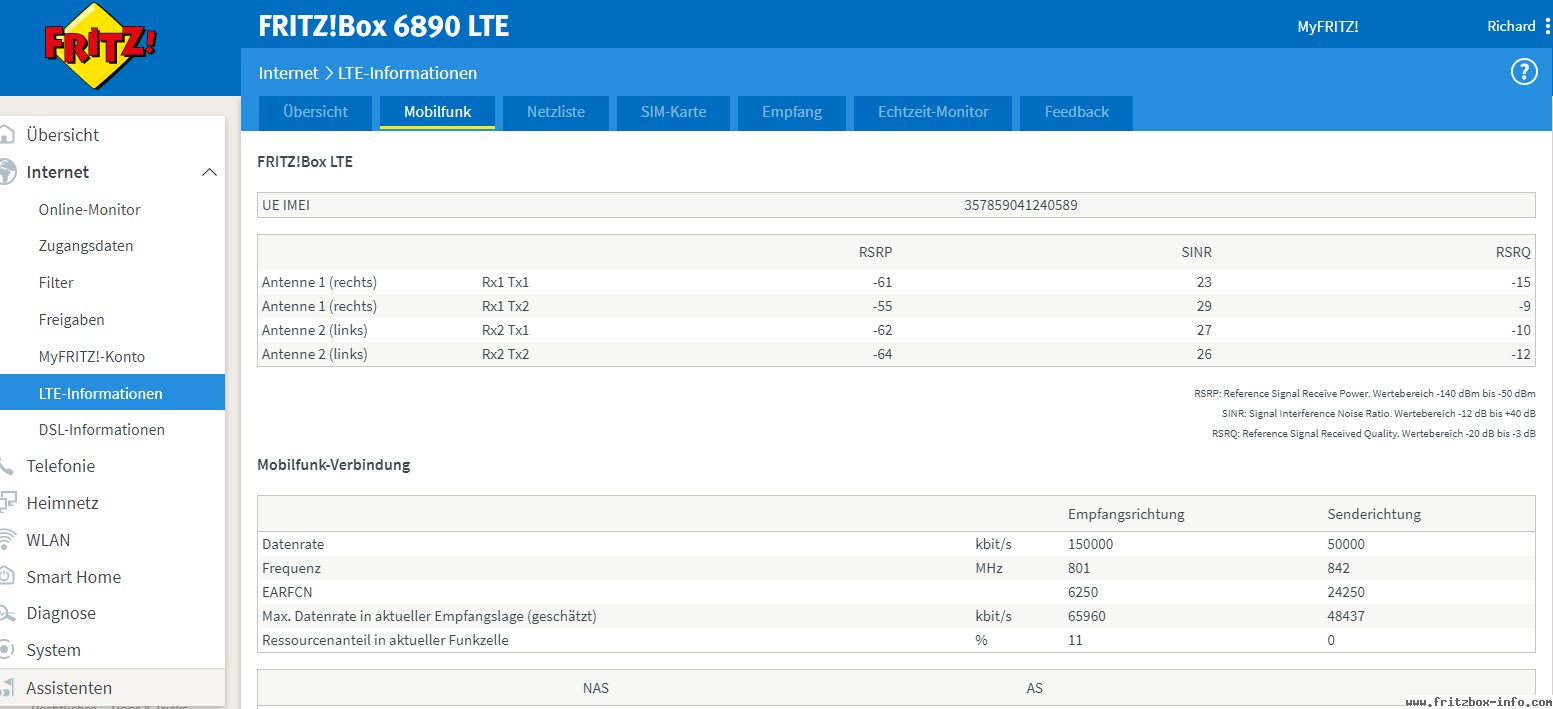Open the Telefonie menu
Screen dimensions: 1553x709
(60, 466)
